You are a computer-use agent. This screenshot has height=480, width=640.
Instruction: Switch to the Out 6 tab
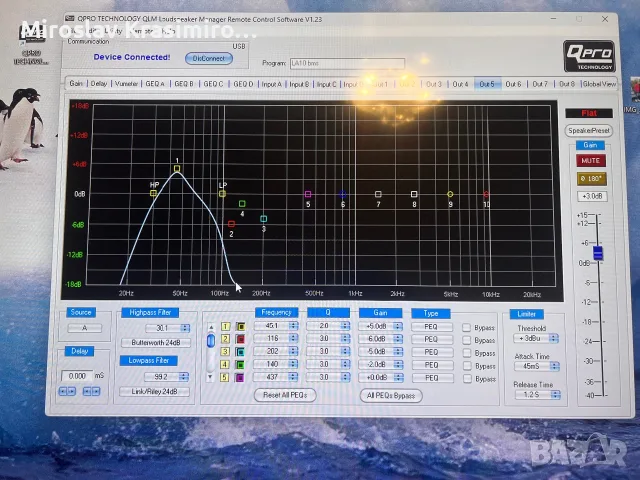pos(513,84)
